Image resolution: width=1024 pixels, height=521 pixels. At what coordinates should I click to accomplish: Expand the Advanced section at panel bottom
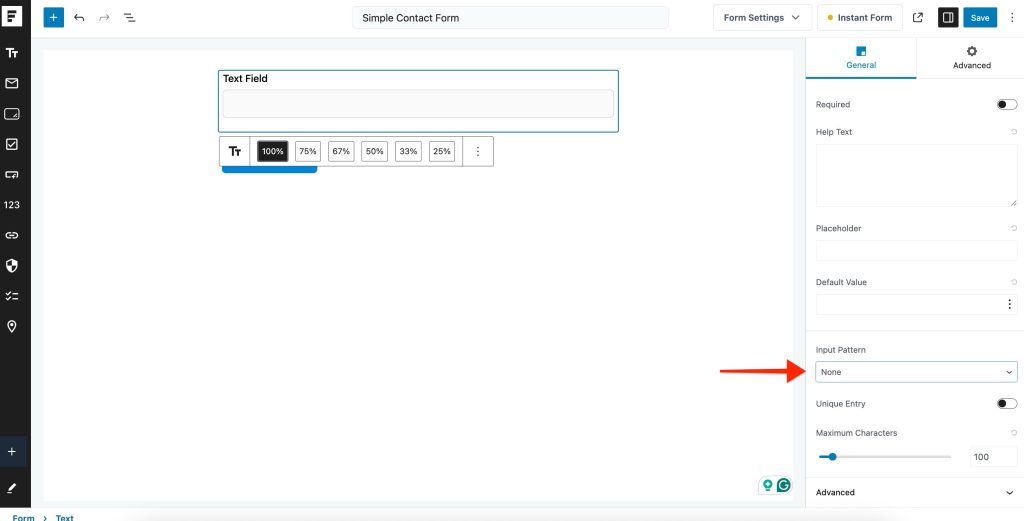(x=915, y=493)
